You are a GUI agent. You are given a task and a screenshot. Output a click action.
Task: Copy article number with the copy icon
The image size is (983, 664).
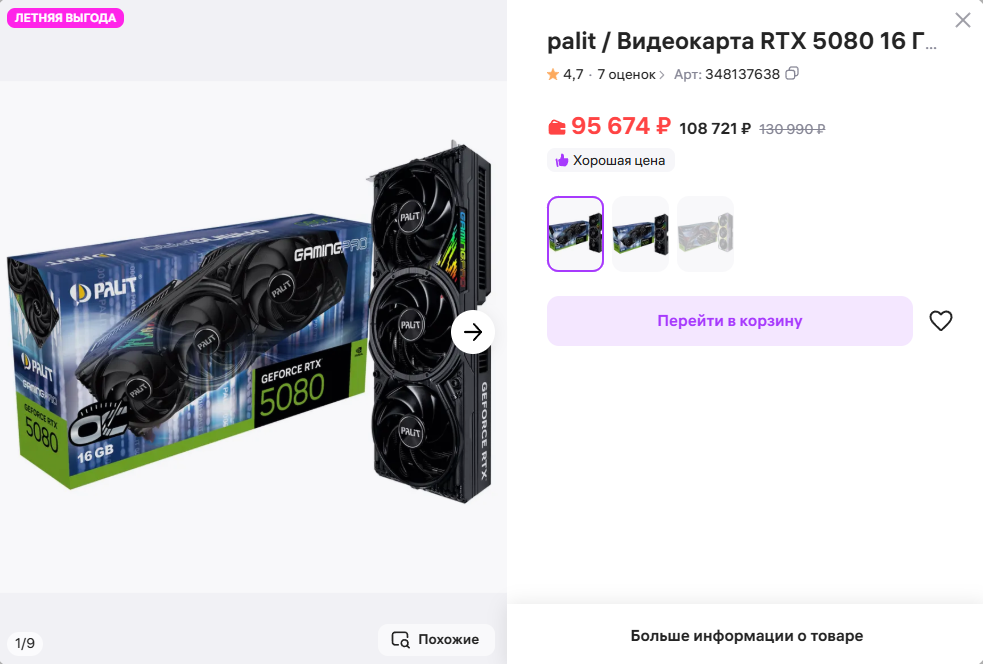click(792, 73)
